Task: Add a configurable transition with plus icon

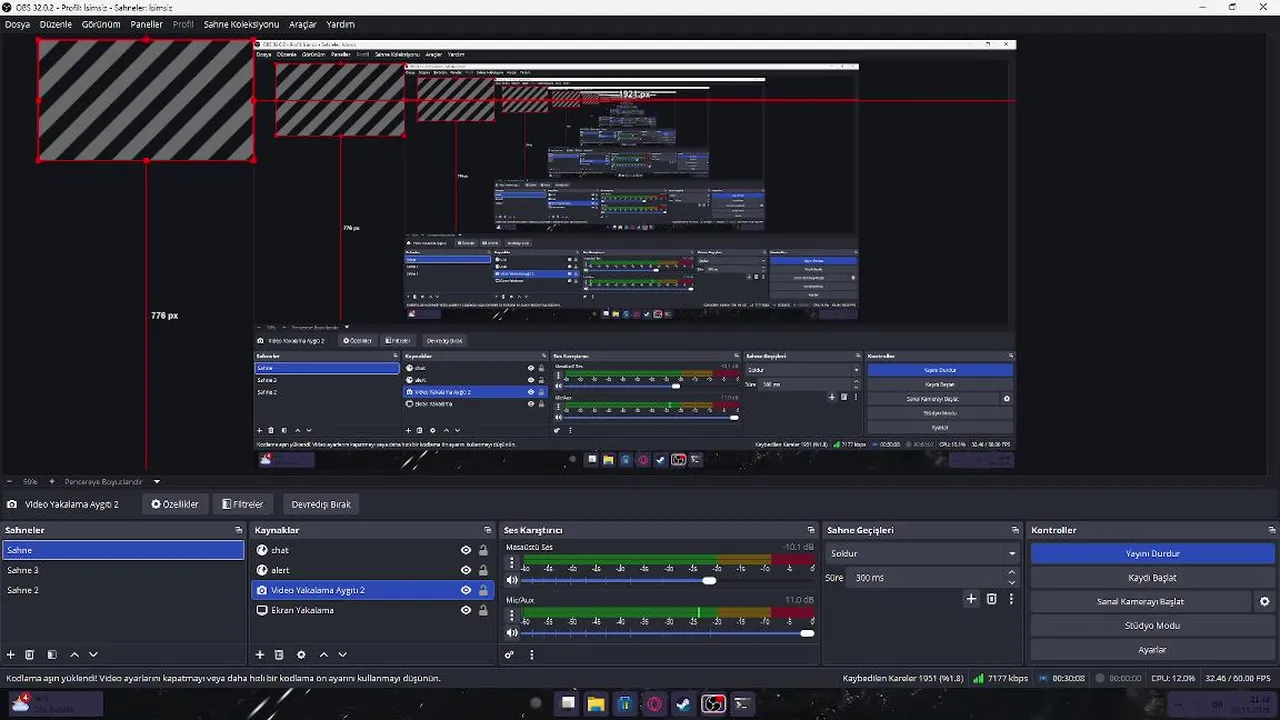Action: click(x=970, y=599)
